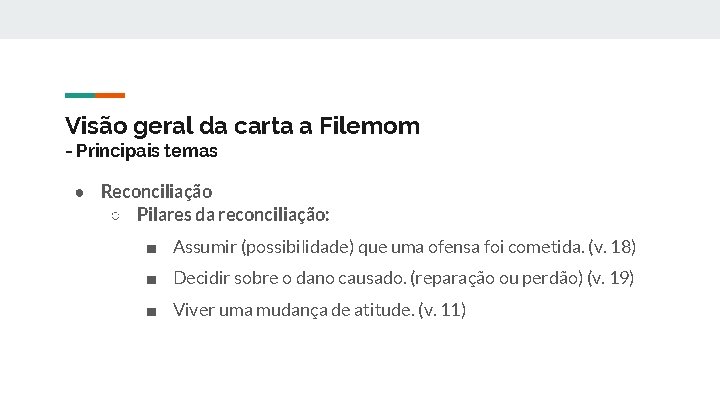Viewport: 720px width, 405px height.
Task: Click the phrase (reparação ou perdão)
Action: click(496, 278)
